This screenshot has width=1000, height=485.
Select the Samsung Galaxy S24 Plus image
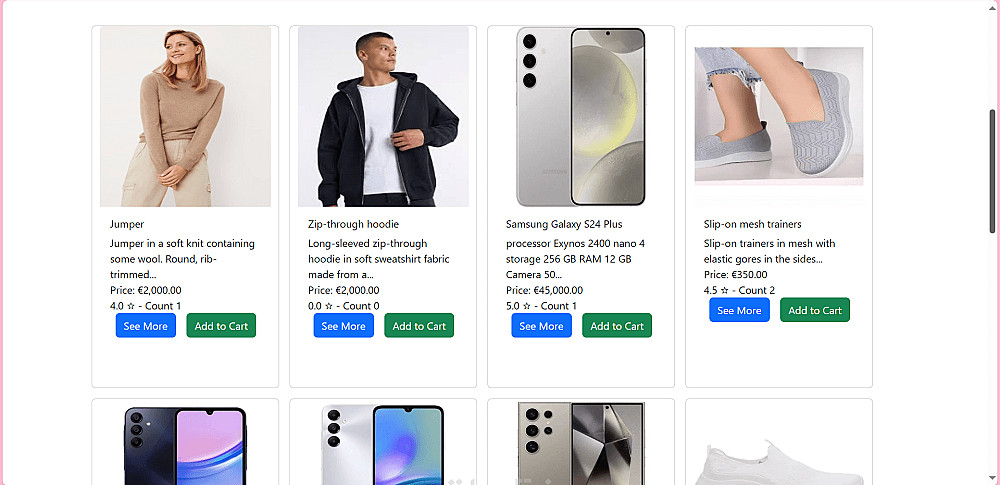(581, 116)
